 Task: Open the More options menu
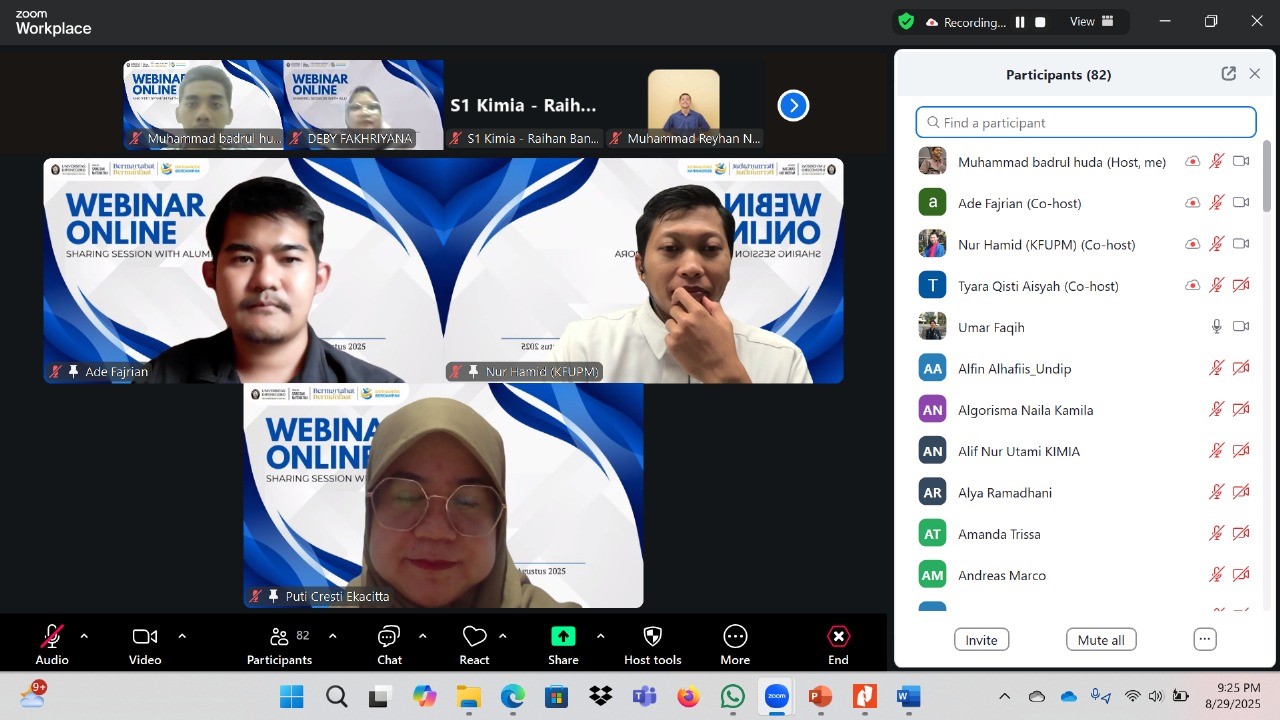coord(735,644)
